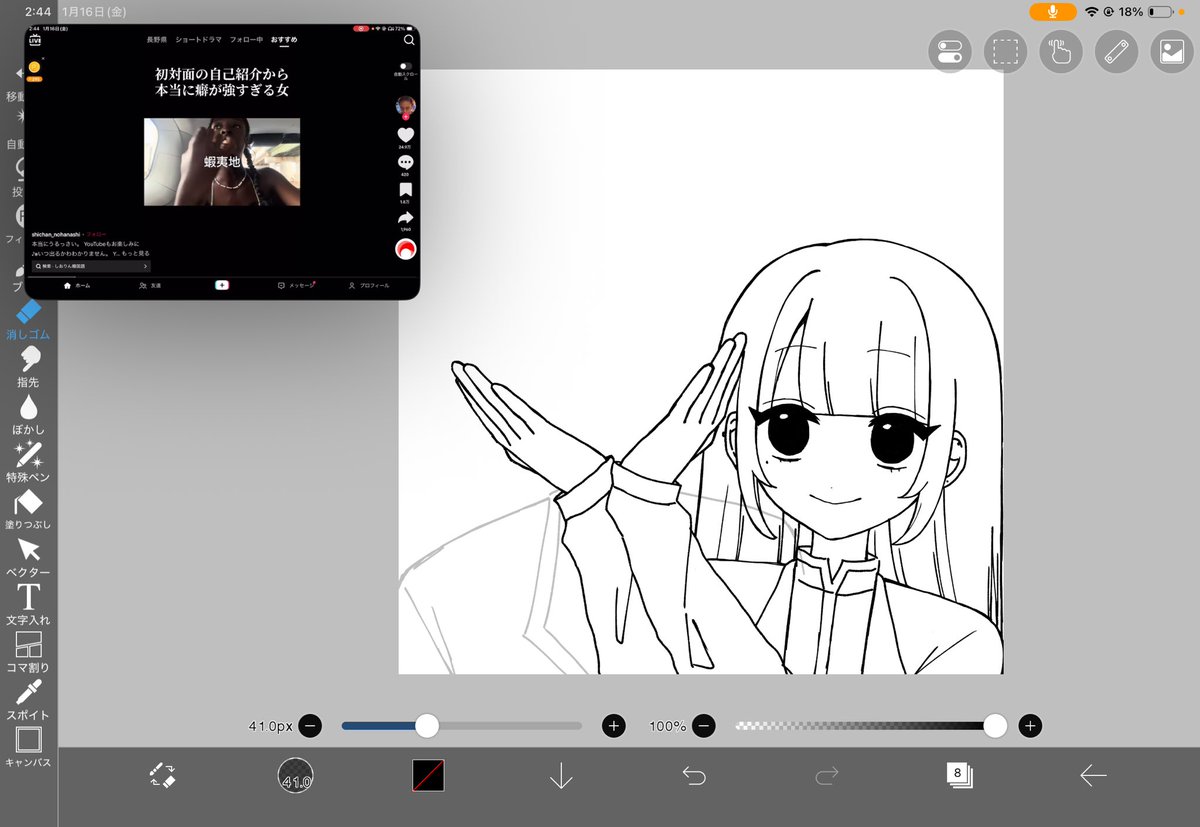Select the Bucket fill (塗りつぶし) tool
Screen dimensions: 1200x827
click(28, 509)
